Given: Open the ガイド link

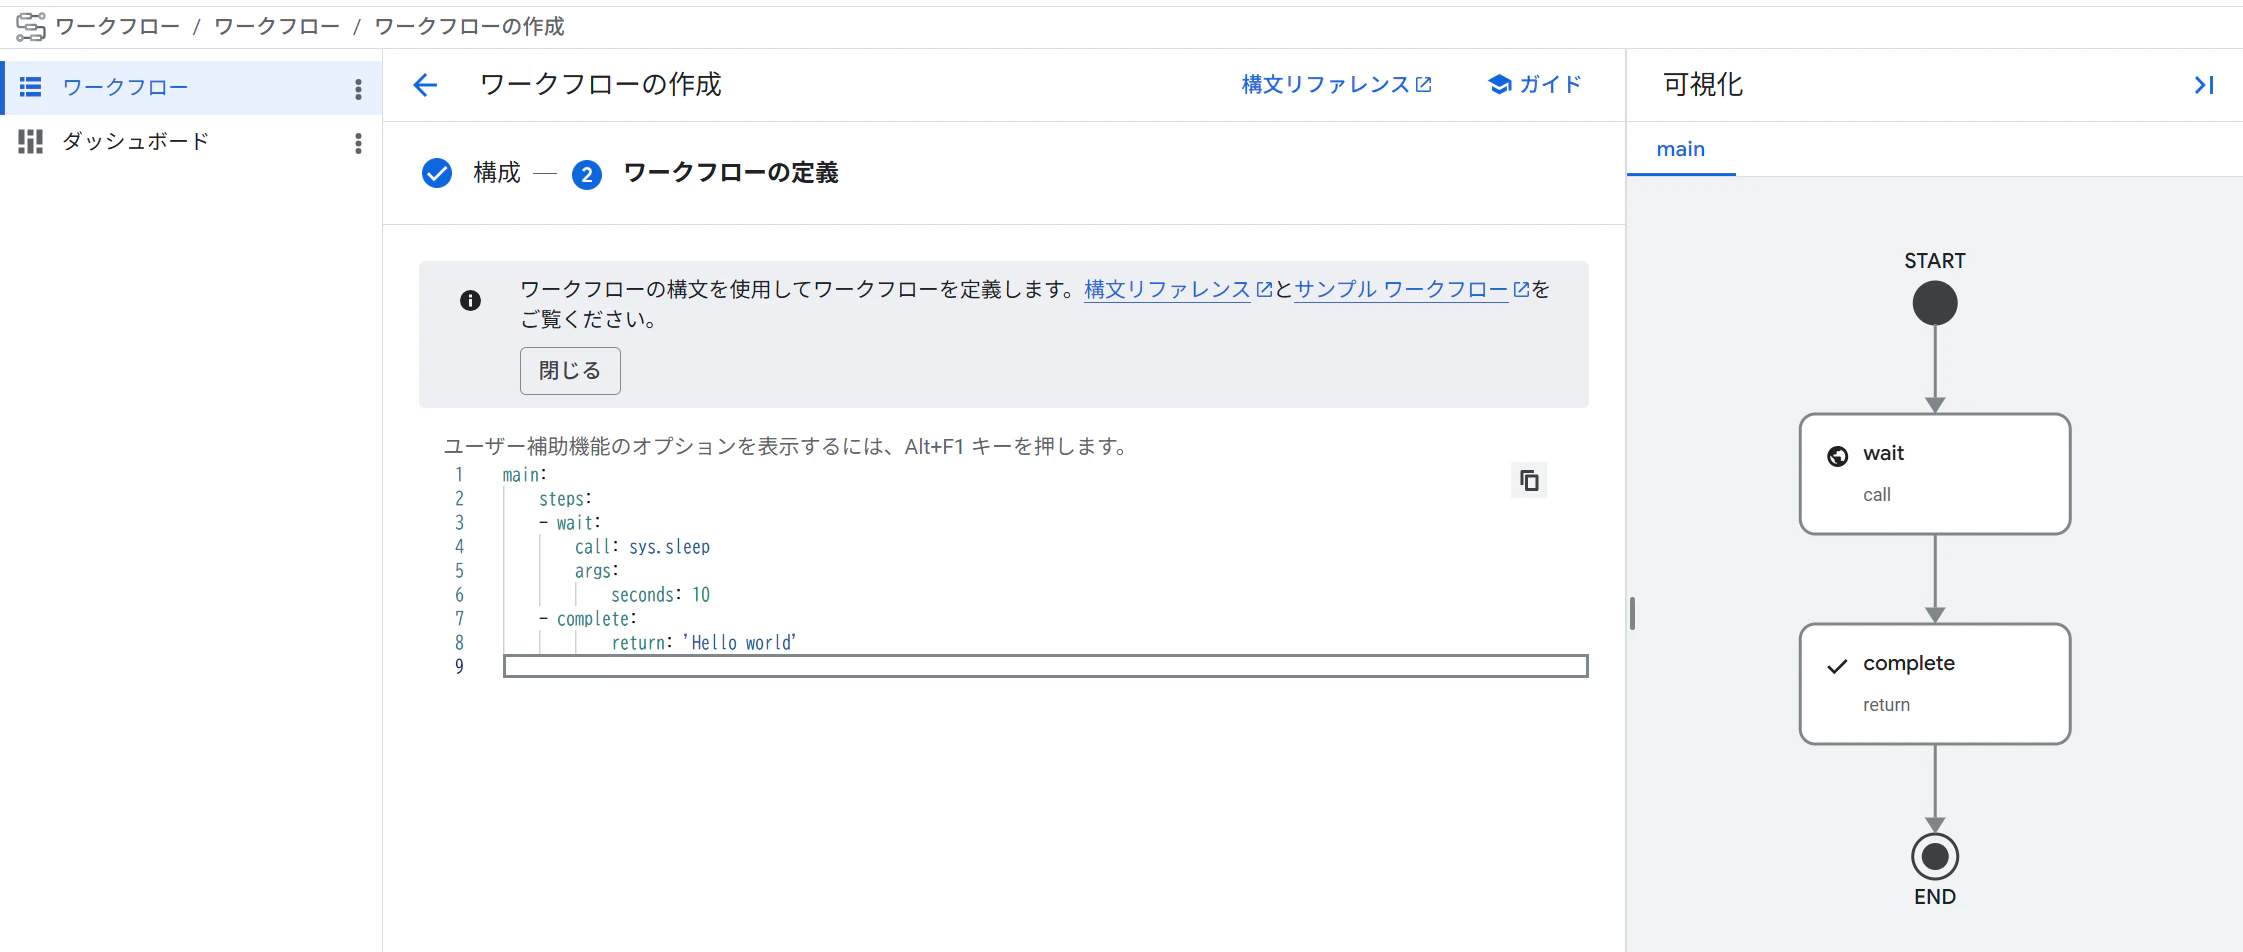Looking at the screenshot, I should tap(1535, 85).
